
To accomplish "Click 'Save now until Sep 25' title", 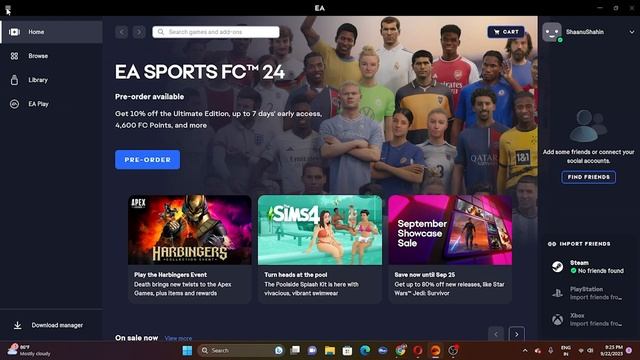I will (x=424, y=275).
